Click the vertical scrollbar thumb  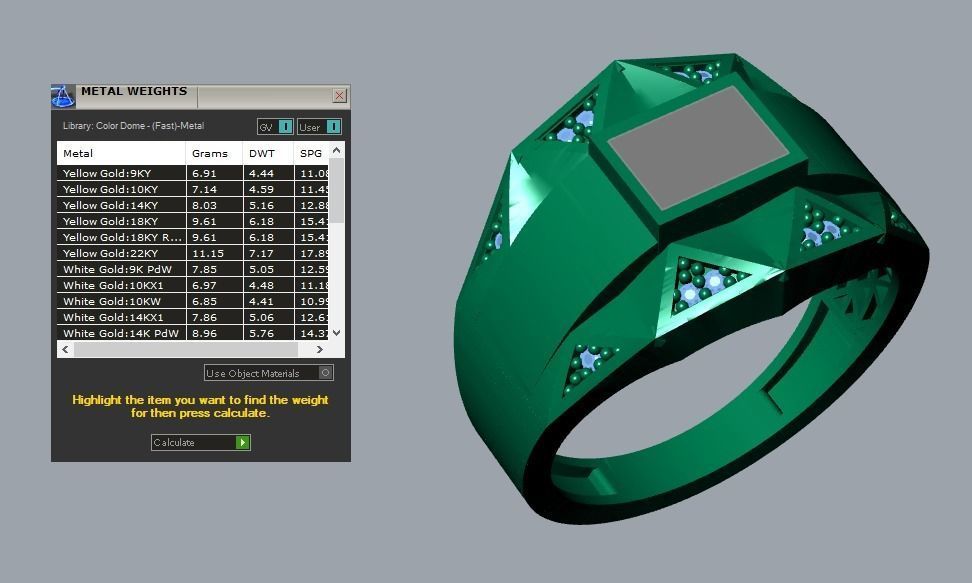click(x=337, y=190)
